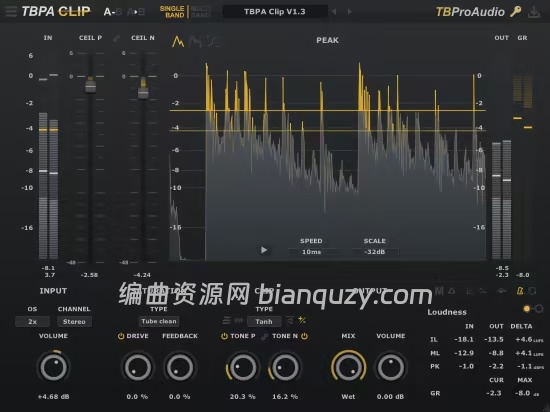550x412 pixels.
Task: Click the INPUT VOLUME knob
Action: click(x=53, y=367)
